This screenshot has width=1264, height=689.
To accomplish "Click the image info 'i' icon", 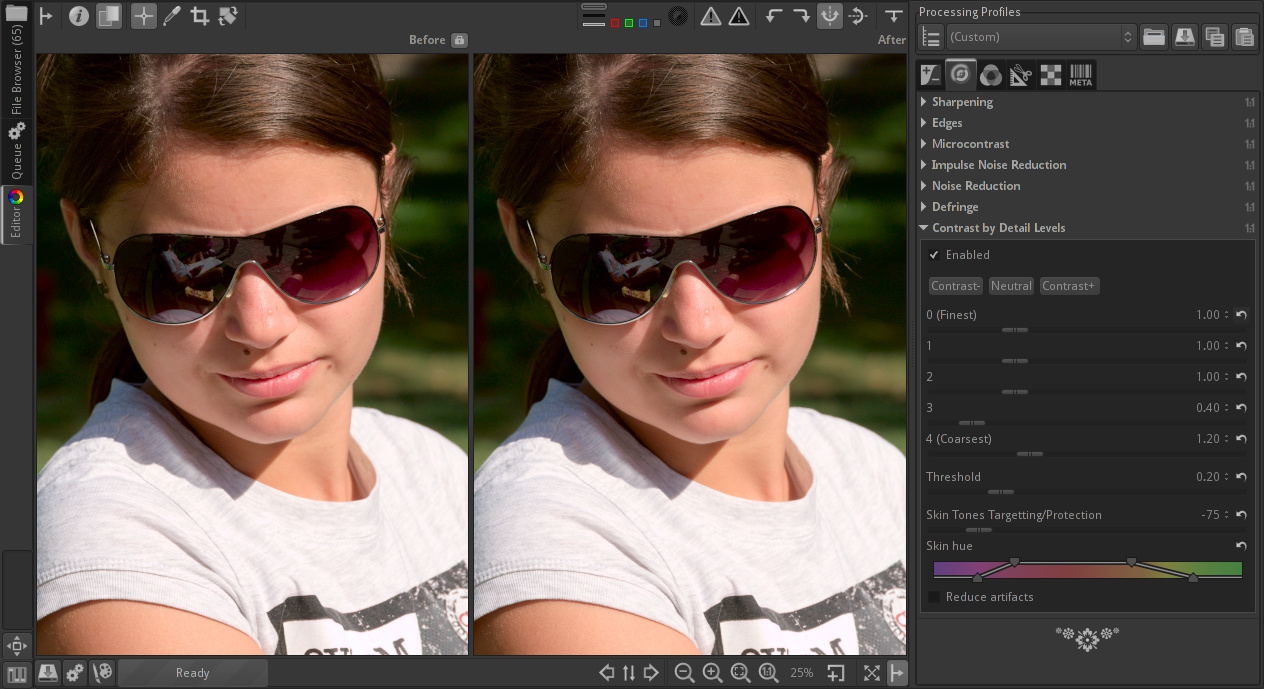I will [78, 16].
